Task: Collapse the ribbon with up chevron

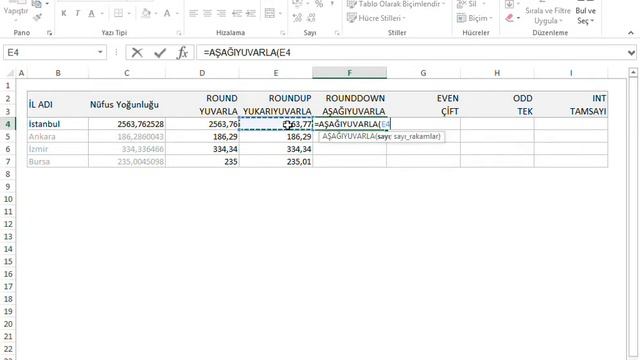Action: tap(631, 33)
